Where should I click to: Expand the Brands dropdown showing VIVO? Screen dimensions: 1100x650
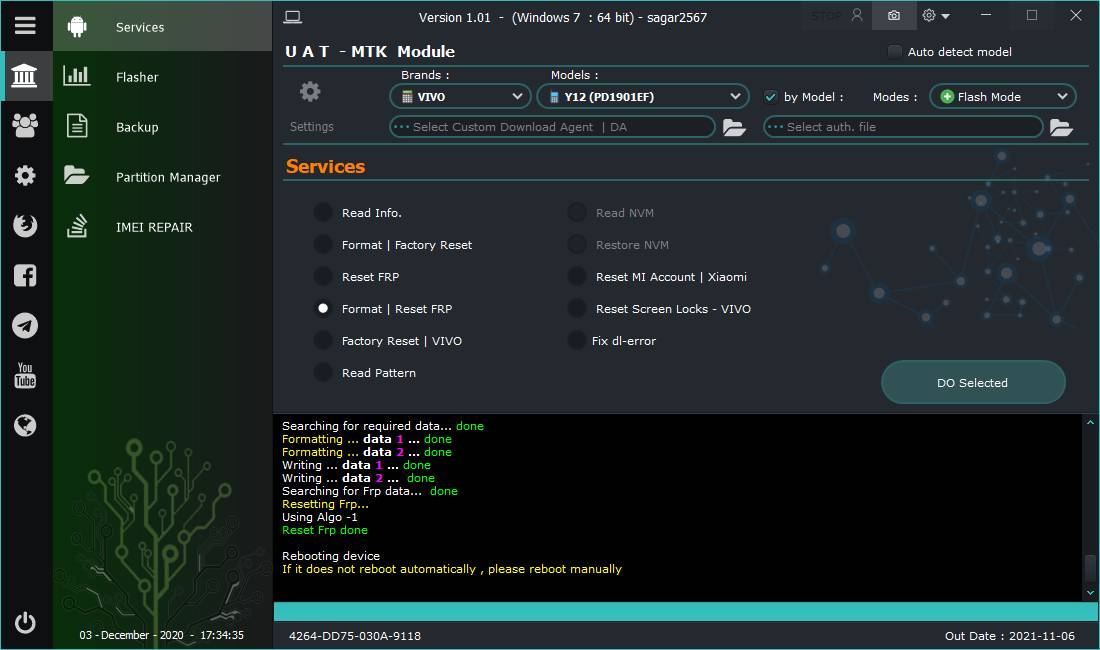click(x=460, y=97)
